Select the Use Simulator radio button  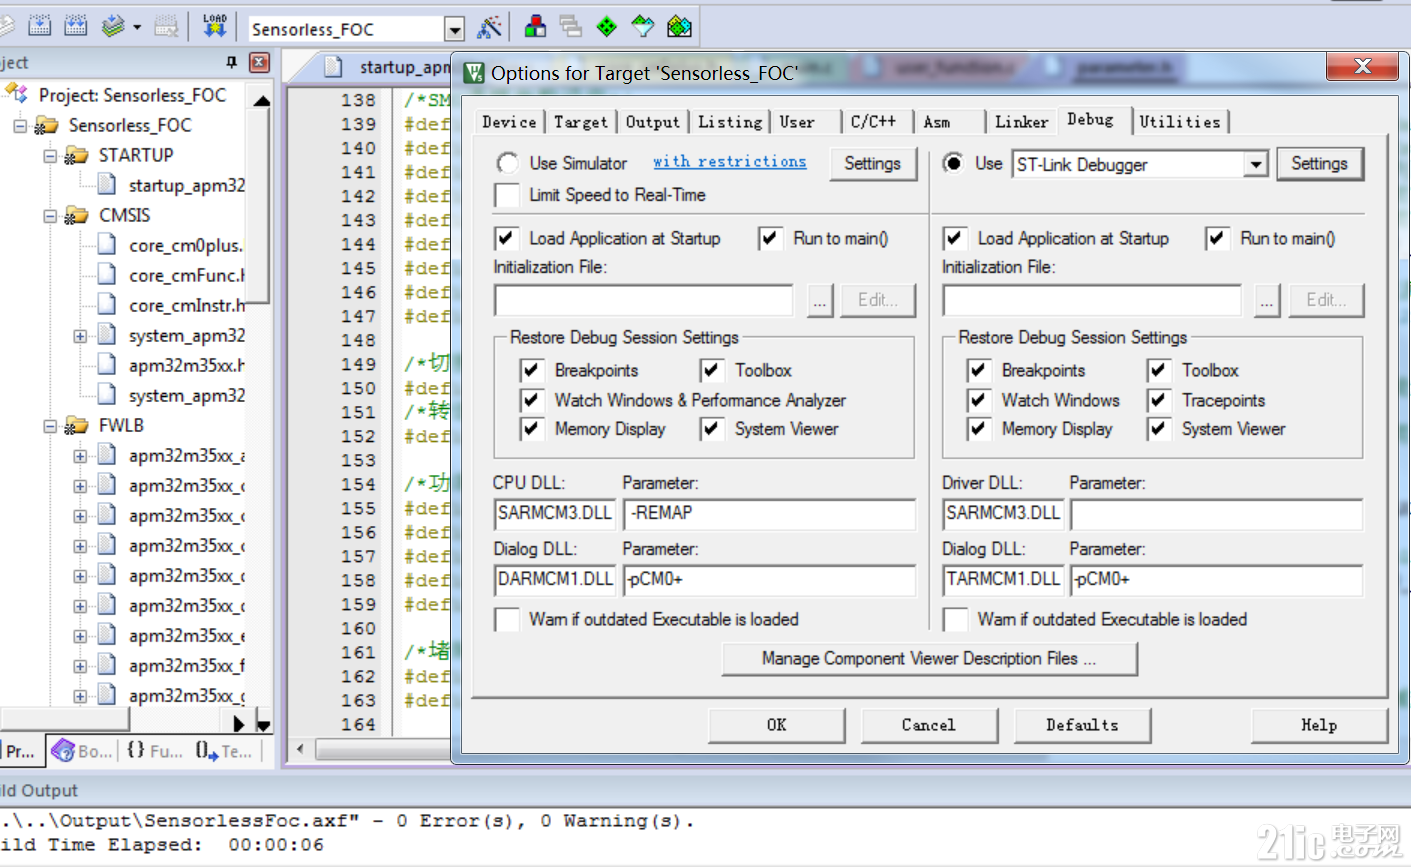point(507,163)
